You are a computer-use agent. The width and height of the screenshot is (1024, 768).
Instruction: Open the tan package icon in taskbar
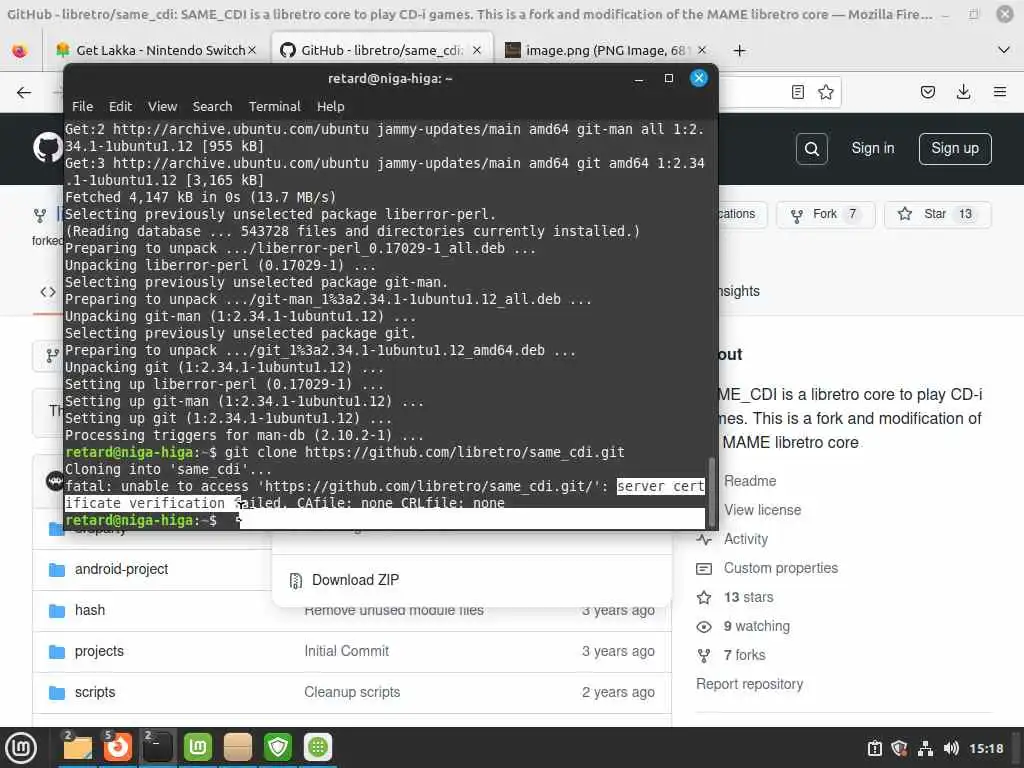coord(238,747)
